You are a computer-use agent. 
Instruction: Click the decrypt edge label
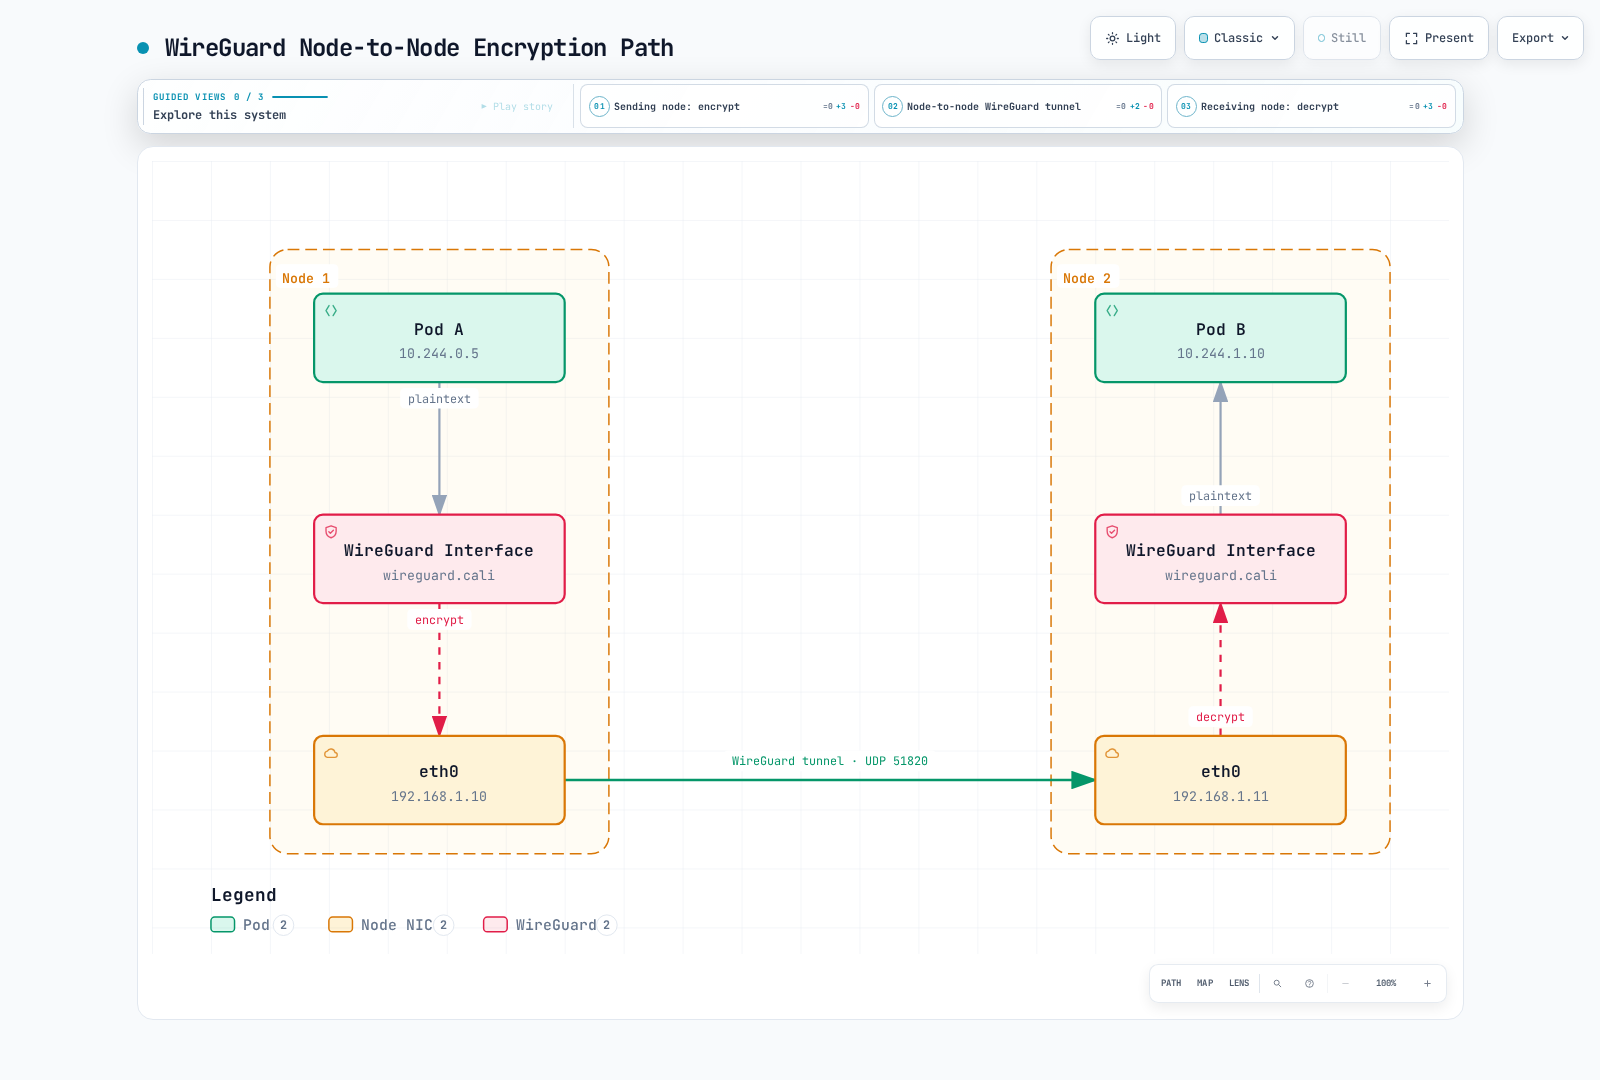1220,717
